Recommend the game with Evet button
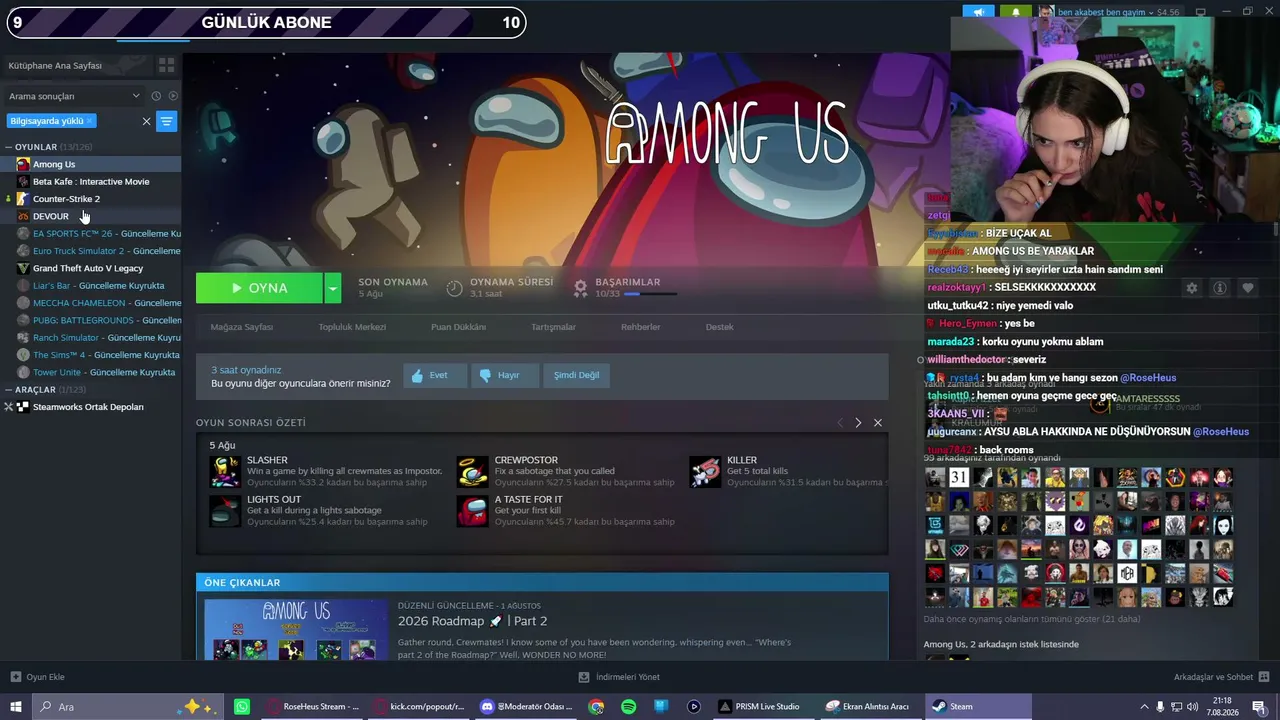Viewport: 1280px width, 720px height. click(435, 375)
